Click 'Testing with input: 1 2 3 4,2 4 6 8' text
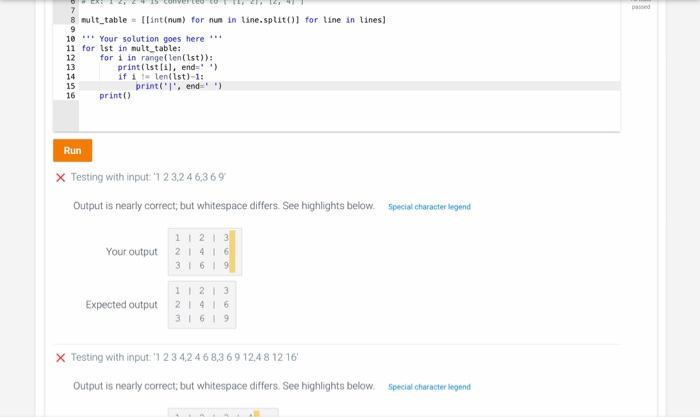The width and height of the screenshot is (700, 417). coord(184,357)
